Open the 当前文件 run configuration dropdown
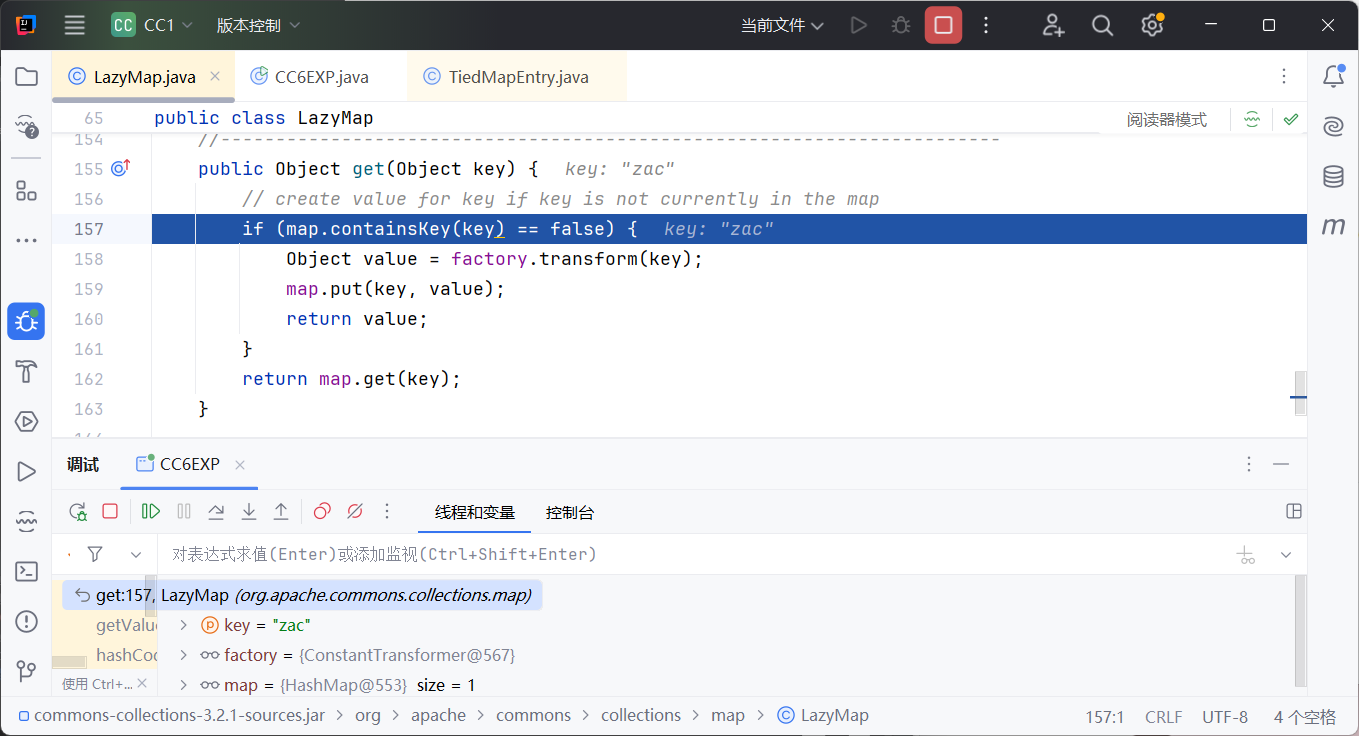 (x=782, y=26)
